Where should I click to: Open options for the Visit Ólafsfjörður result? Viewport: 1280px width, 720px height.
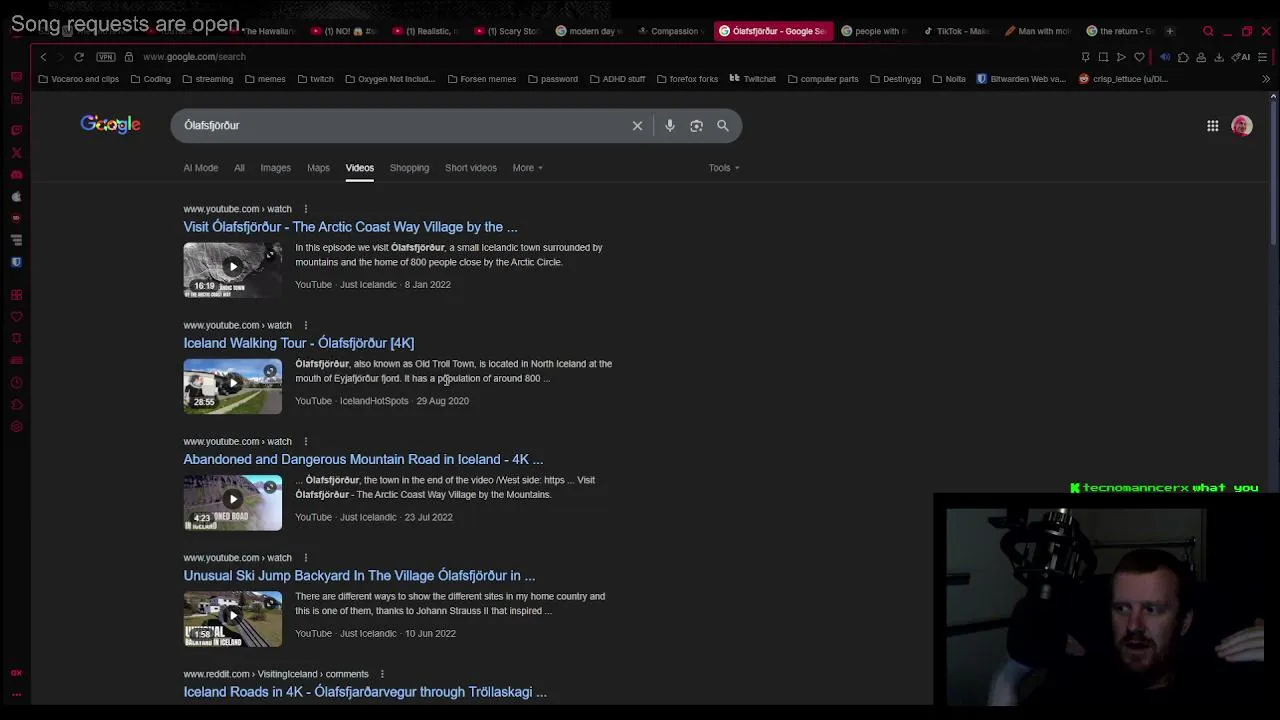(306, 209)
